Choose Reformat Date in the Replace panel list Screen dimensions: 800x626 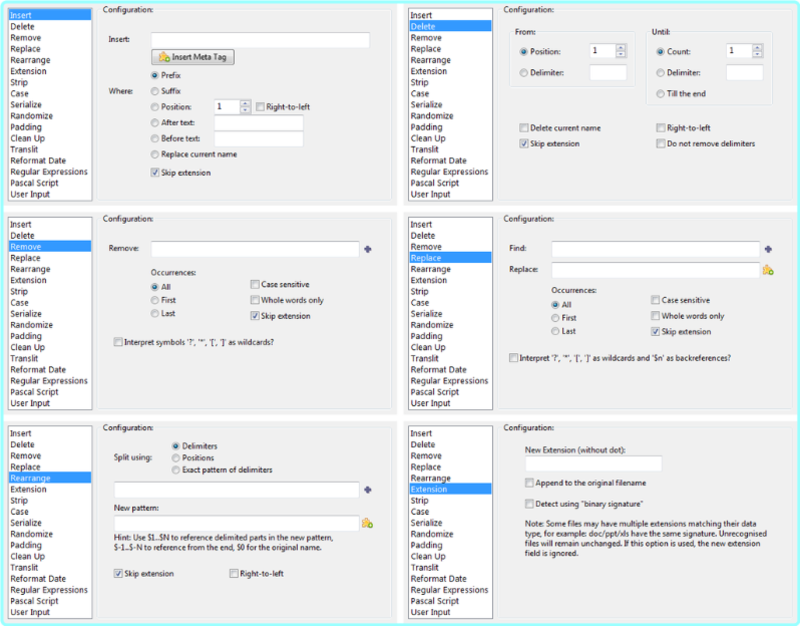coord(451,370)
